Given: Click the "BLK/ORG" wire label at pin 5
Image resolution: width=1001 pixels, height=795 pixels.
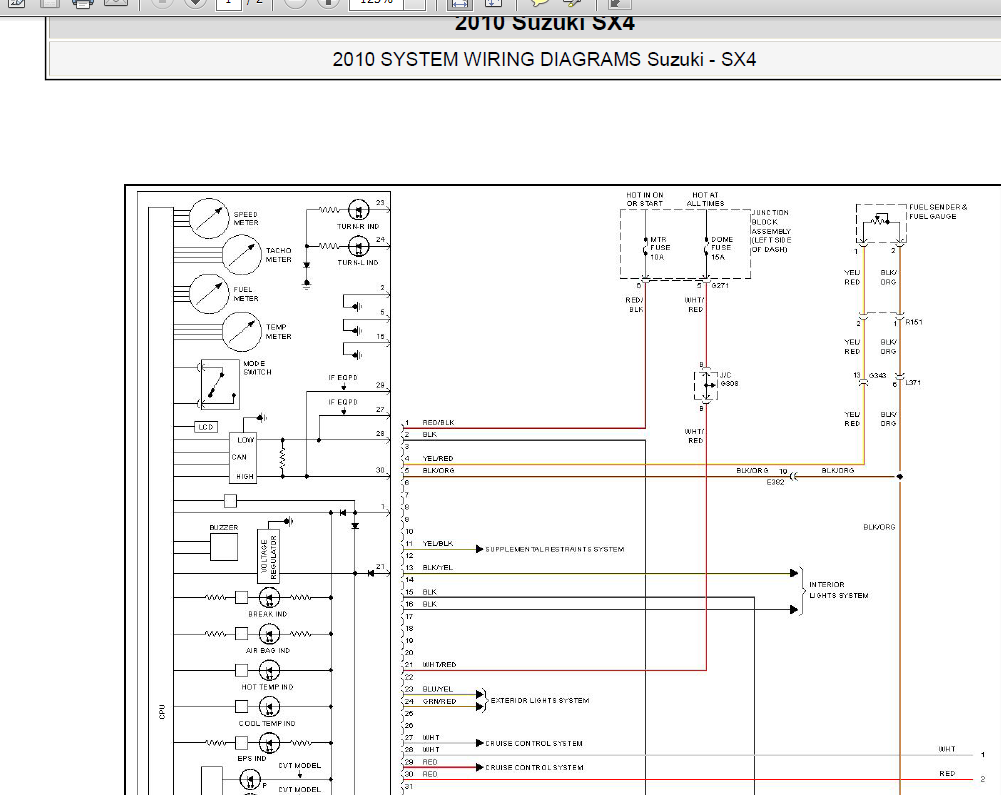Looking at the screenshot, I should click(439, 471).
